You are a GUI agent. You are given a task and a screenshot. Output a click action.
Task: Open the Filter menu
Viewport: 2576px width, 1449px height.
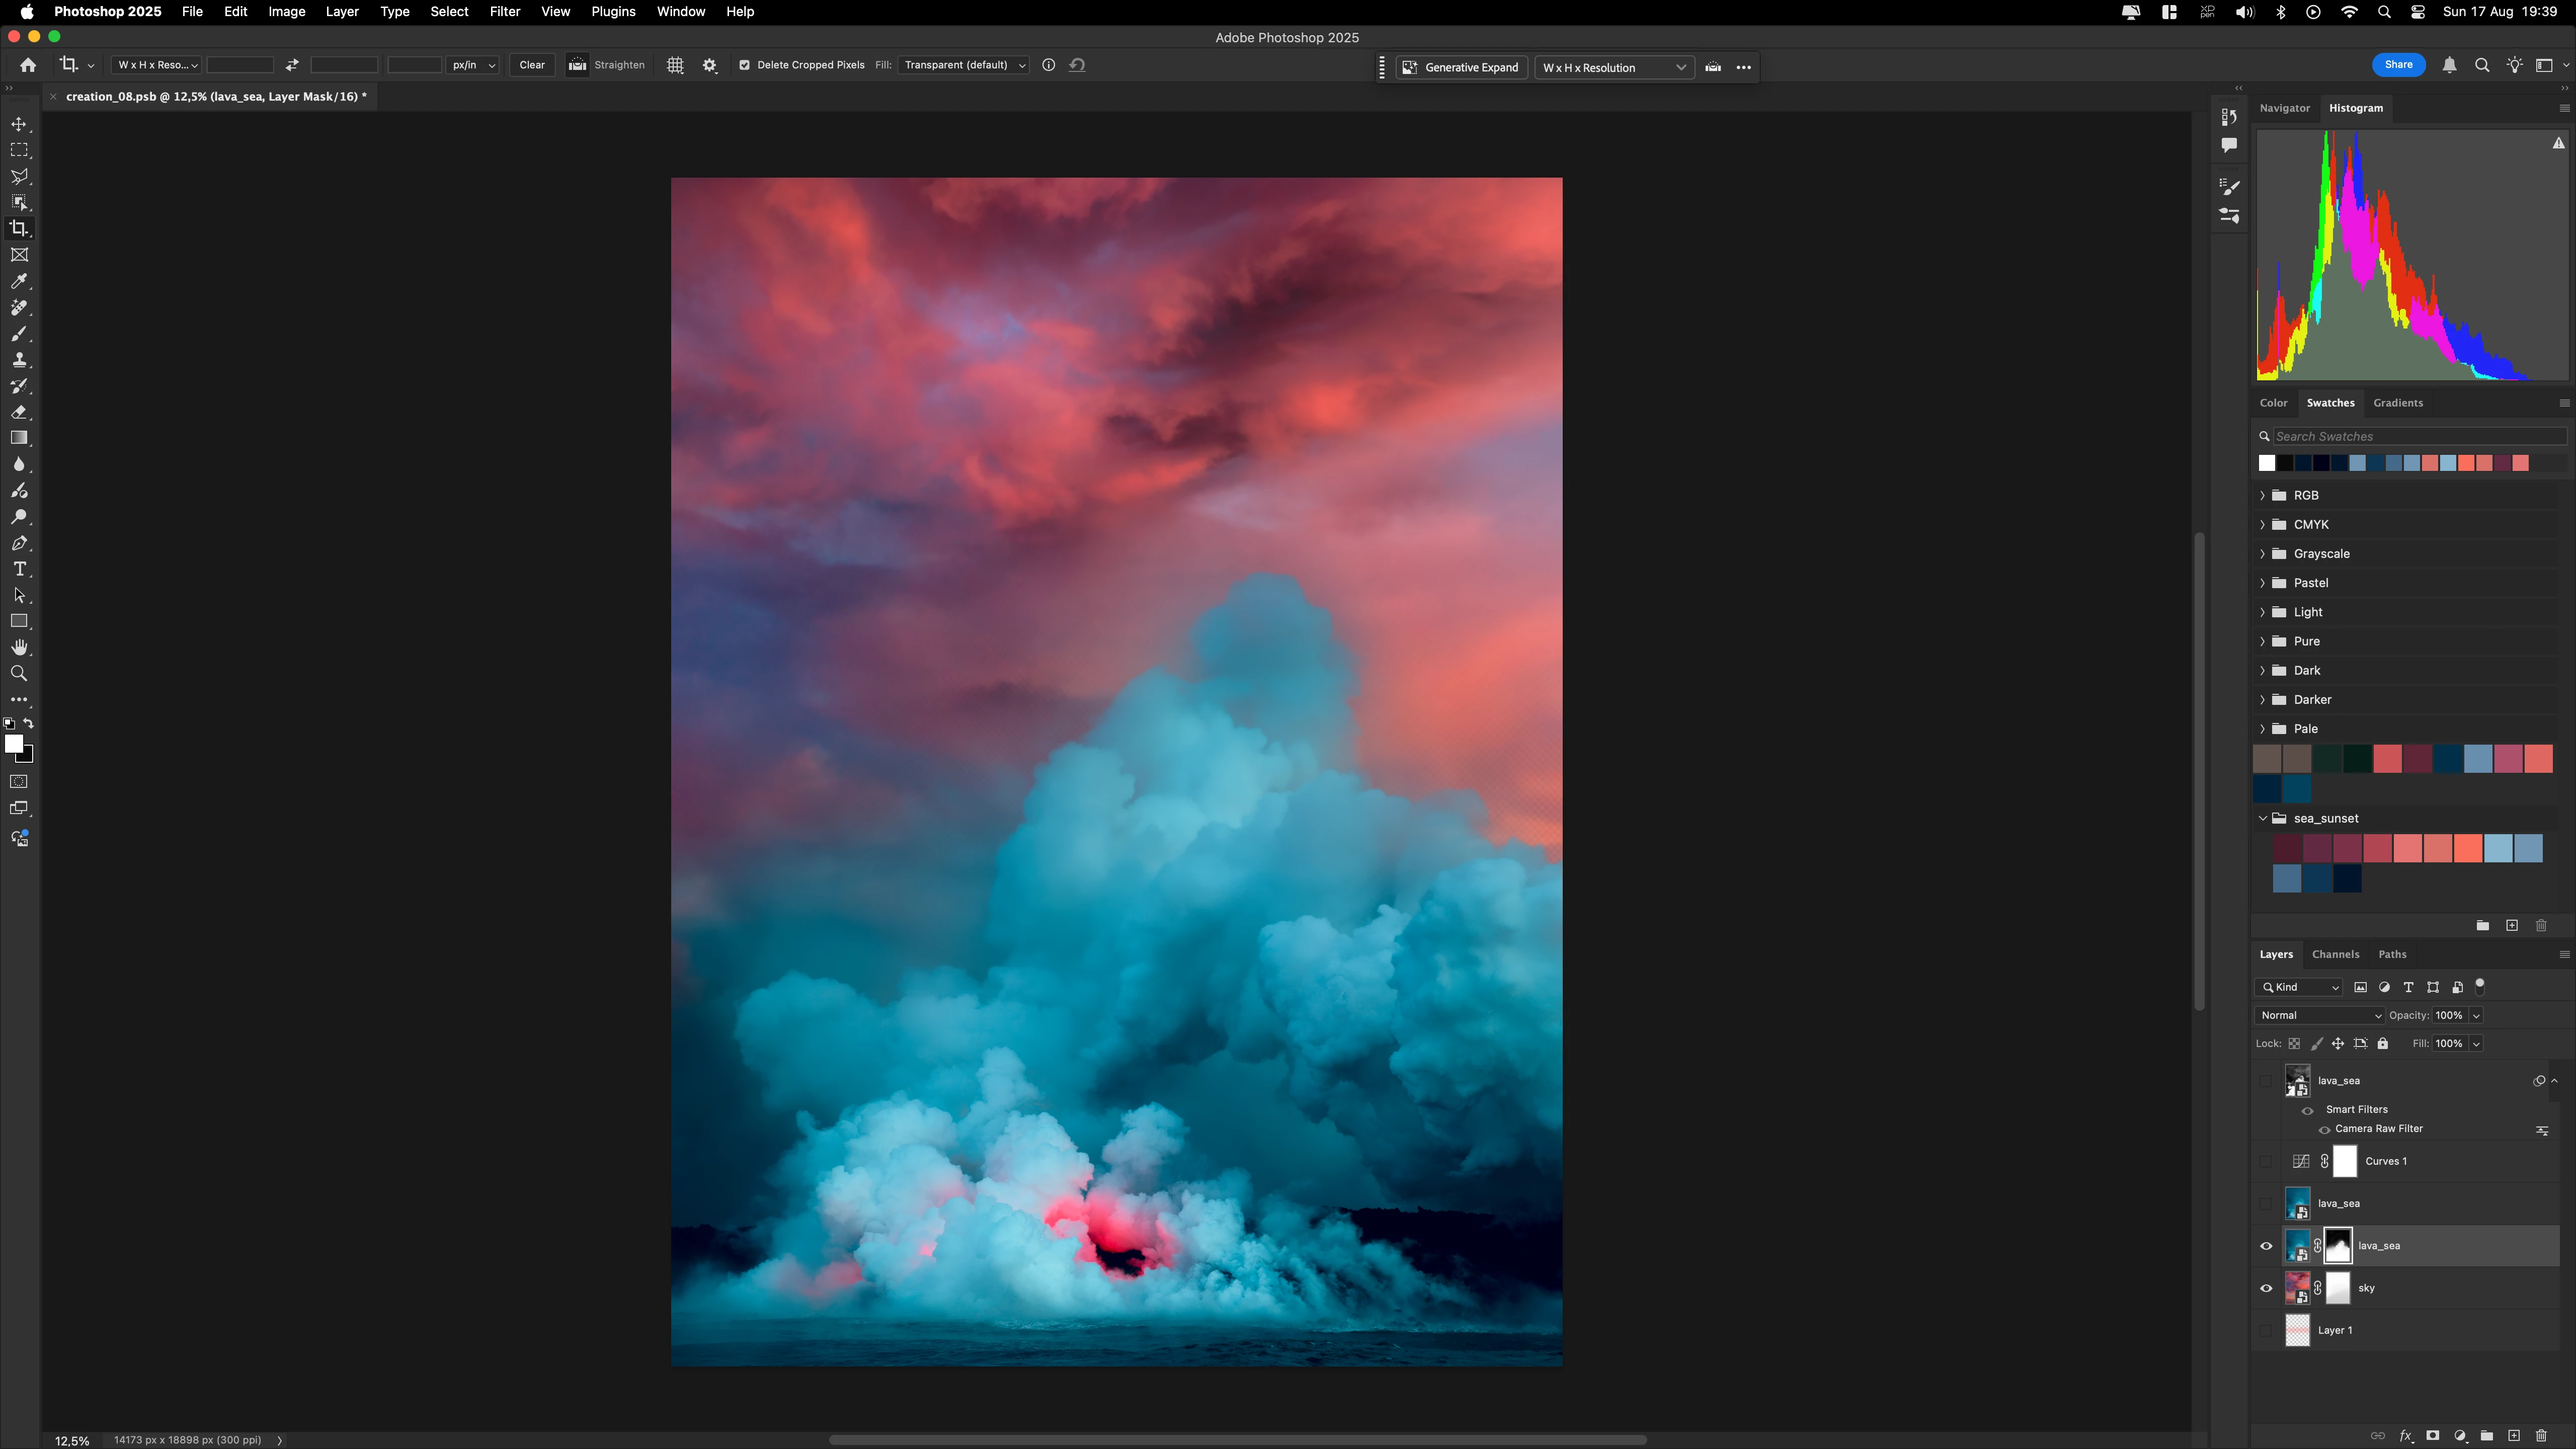pyautogui.click(x=504, y=12)
